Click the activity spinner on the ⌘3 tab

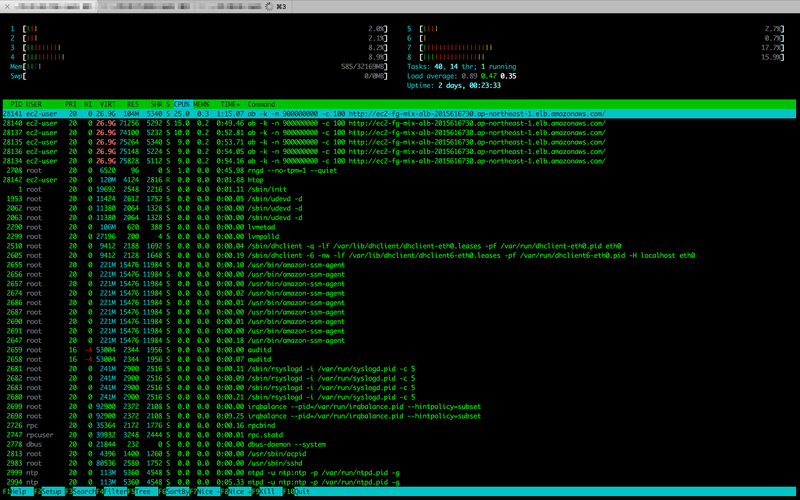coord(269,7)
